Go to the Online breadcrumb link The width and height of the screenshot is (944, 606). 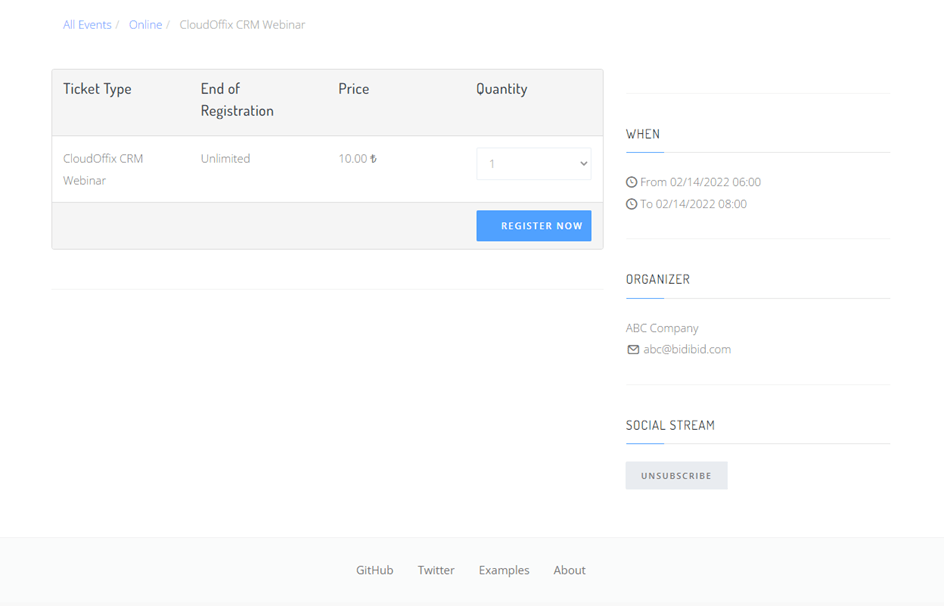[145, 25]
